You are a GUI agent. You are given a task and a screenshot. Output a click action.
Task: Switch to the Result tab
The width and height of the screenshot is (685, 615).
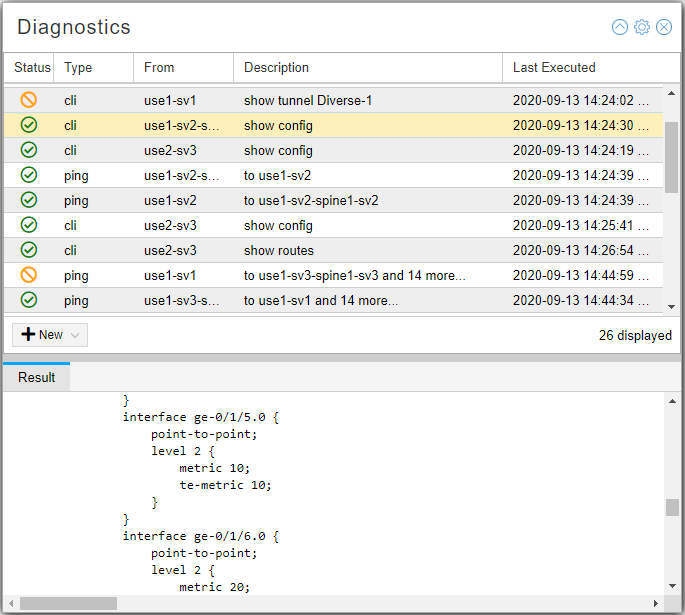[x=37, y=378]
